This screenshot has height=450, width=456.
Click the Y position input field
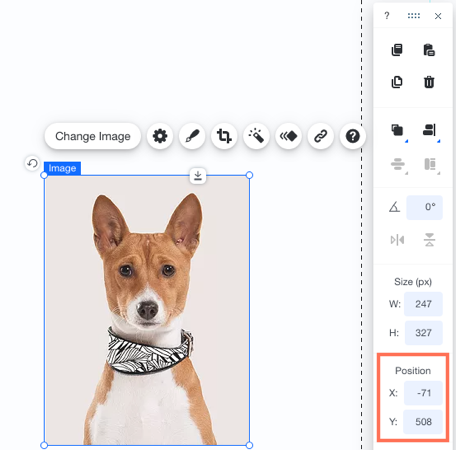tap(423, 422)
